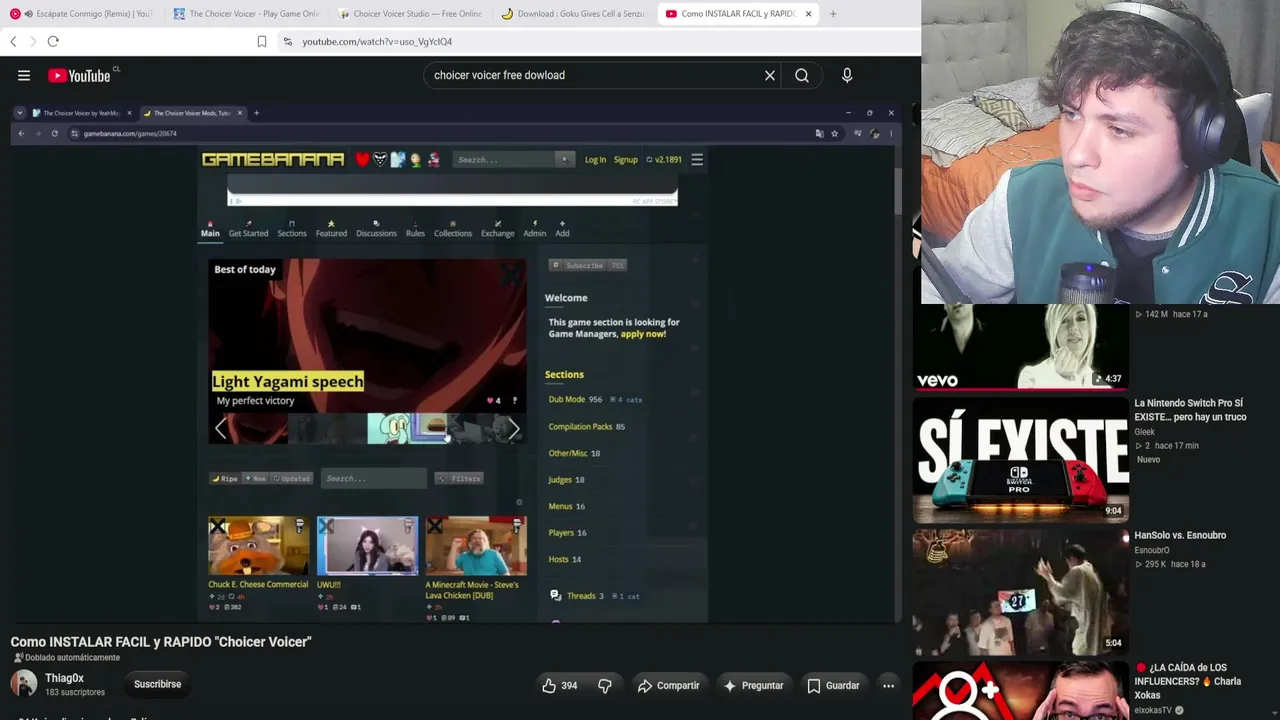Viewport: 1280px width, 720px height.
Task: Open the 'Light Yagami speech' featured item
Action: pyautogui.click(x=288, y=381)
